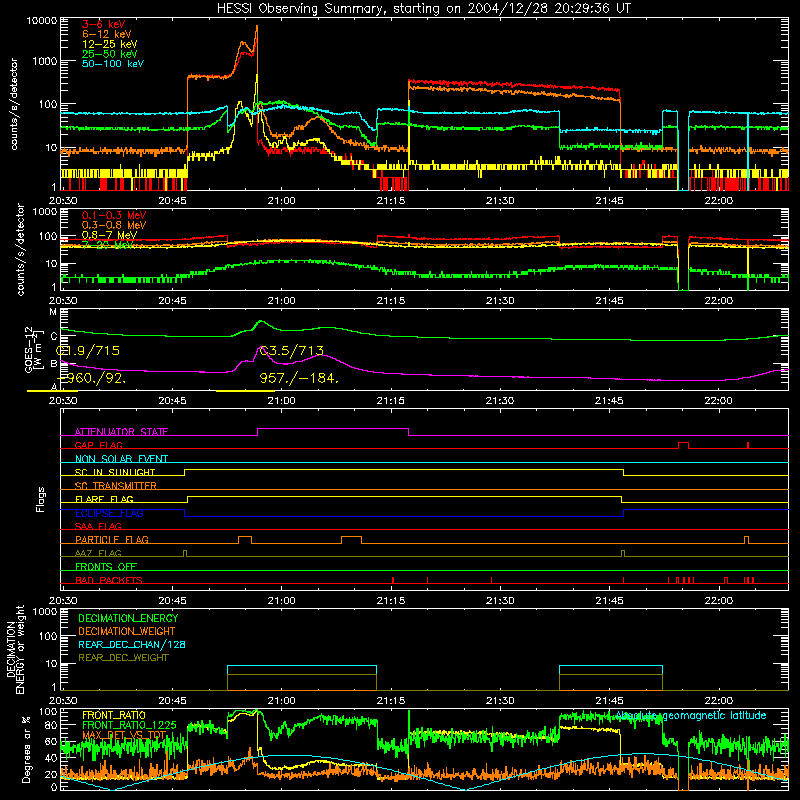
Task: Select the SC_IN_SUNLIGHT flag label
Action: [x=115, y=472]
